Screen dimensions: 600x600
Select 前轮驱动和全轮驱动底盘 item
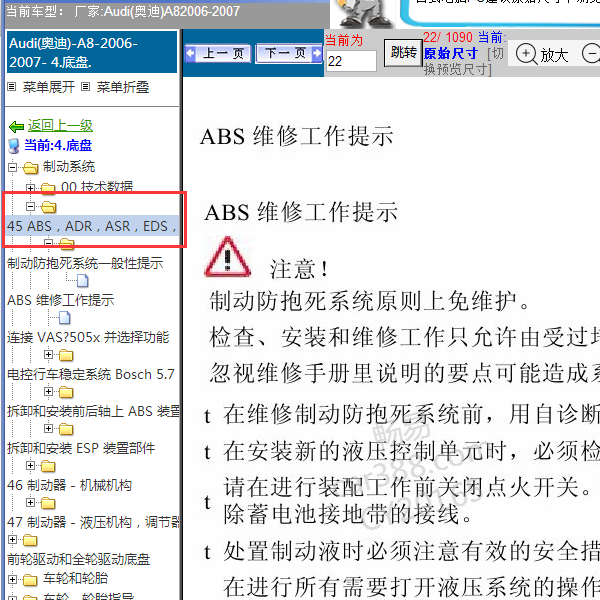(x=78, y=559)
